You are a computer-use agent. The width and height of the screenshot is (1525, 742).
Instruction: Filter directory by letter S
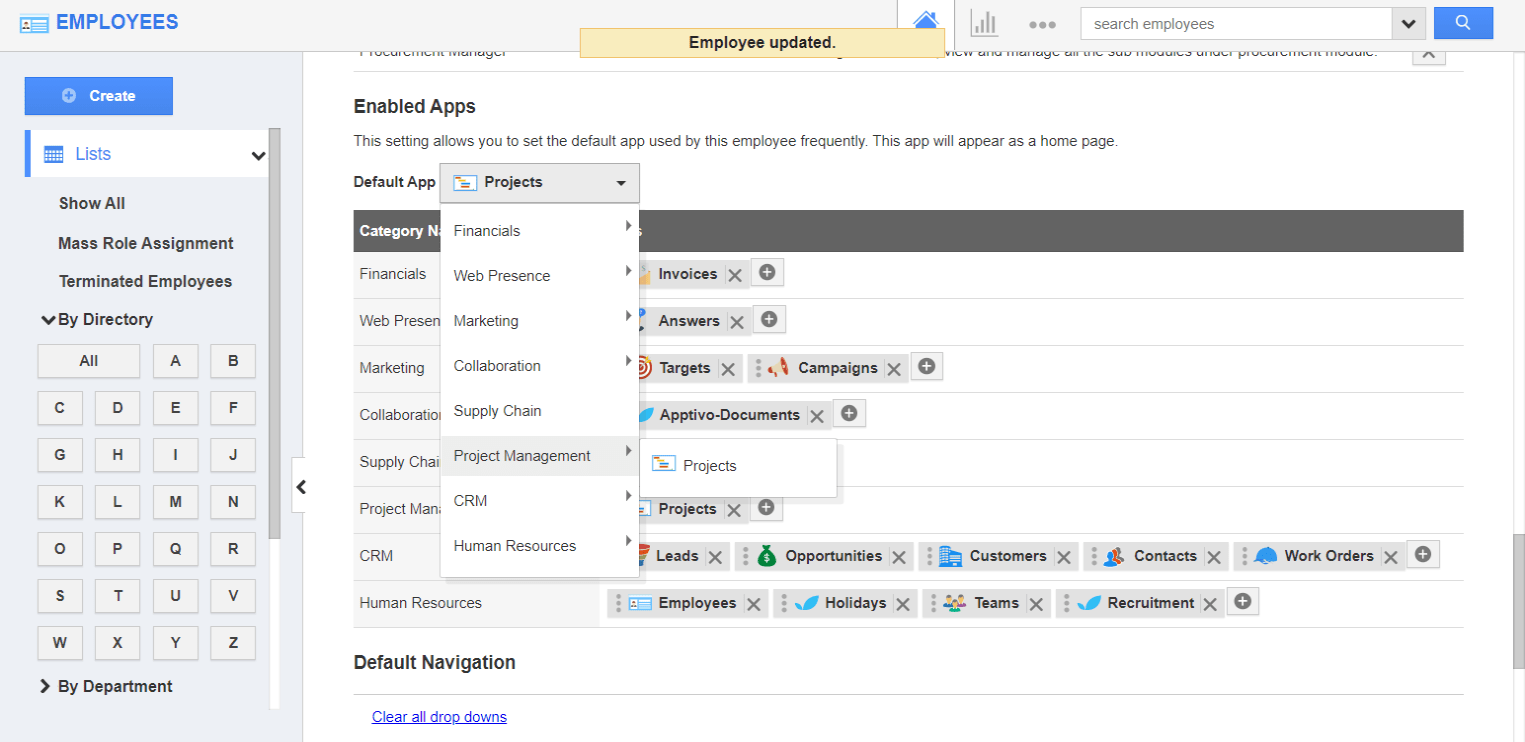point(60,596)
